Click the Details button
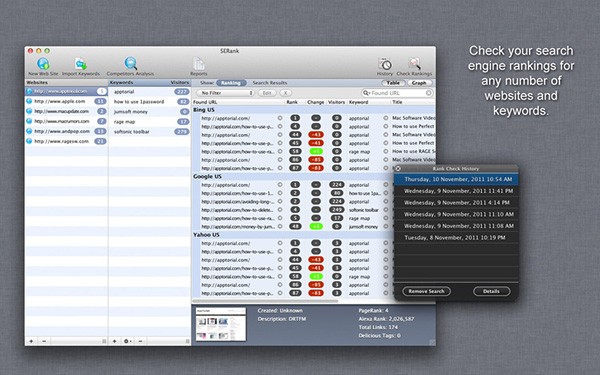This screenshot has width=600, height=375. pos(491,291)
